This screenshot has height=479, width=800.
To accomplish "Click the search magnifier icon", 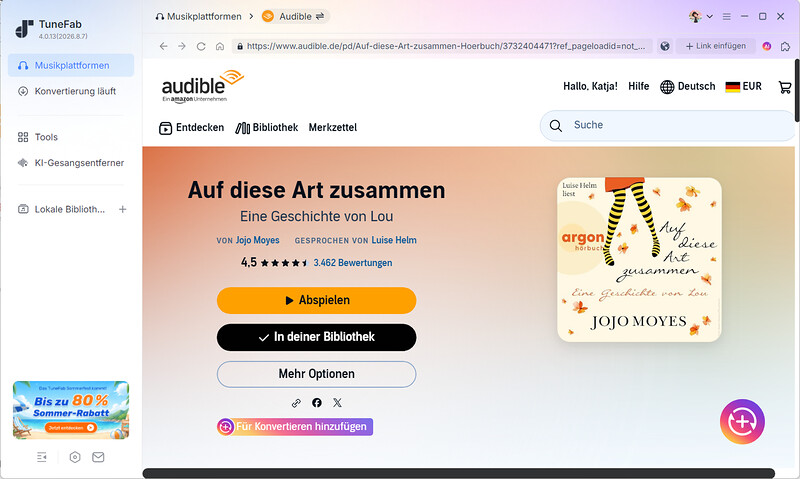I will coord(556,125).
